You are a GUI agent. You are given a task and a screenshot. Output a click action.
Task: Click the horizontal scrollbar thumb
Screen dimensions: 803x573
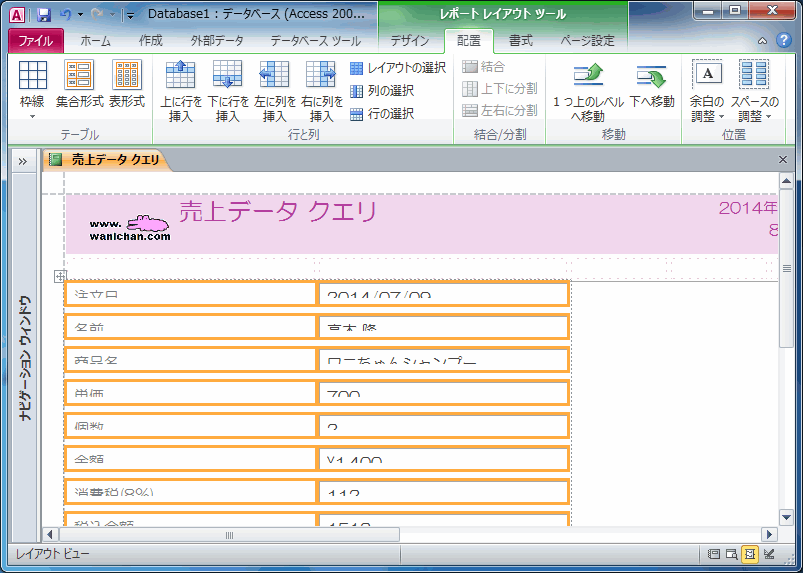coord(229,535)
